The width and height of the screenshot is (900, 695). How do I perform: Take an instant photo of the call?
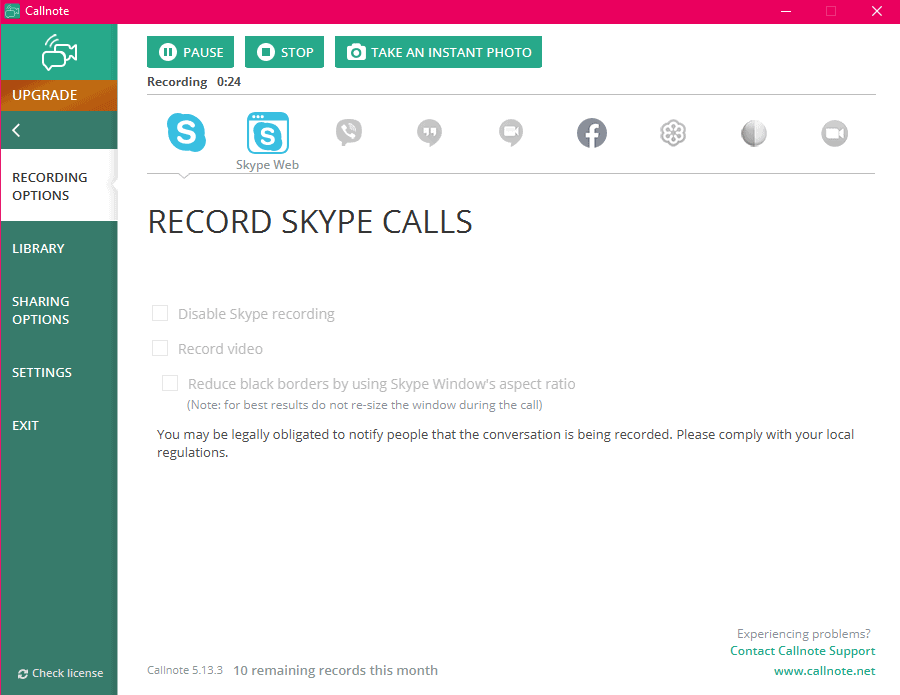438,51
